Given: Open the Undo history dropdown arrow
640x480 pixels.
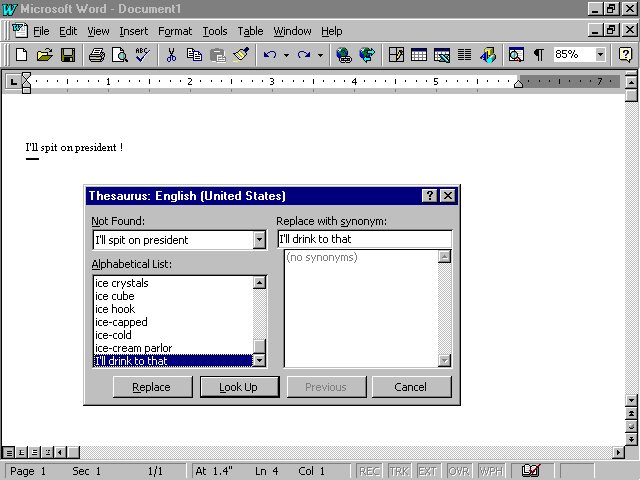Looking at the screenshot, I should [286, 55].
